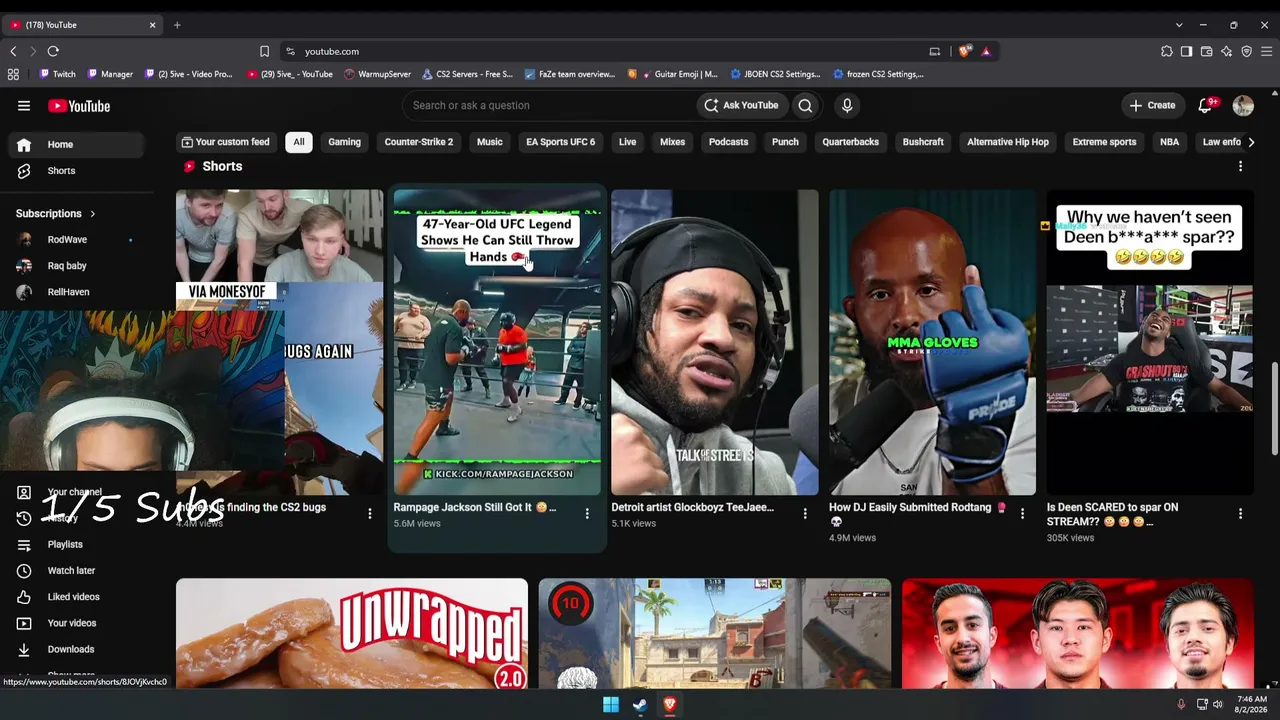Start voice search with the microphone icon

[x=847, y=105]
